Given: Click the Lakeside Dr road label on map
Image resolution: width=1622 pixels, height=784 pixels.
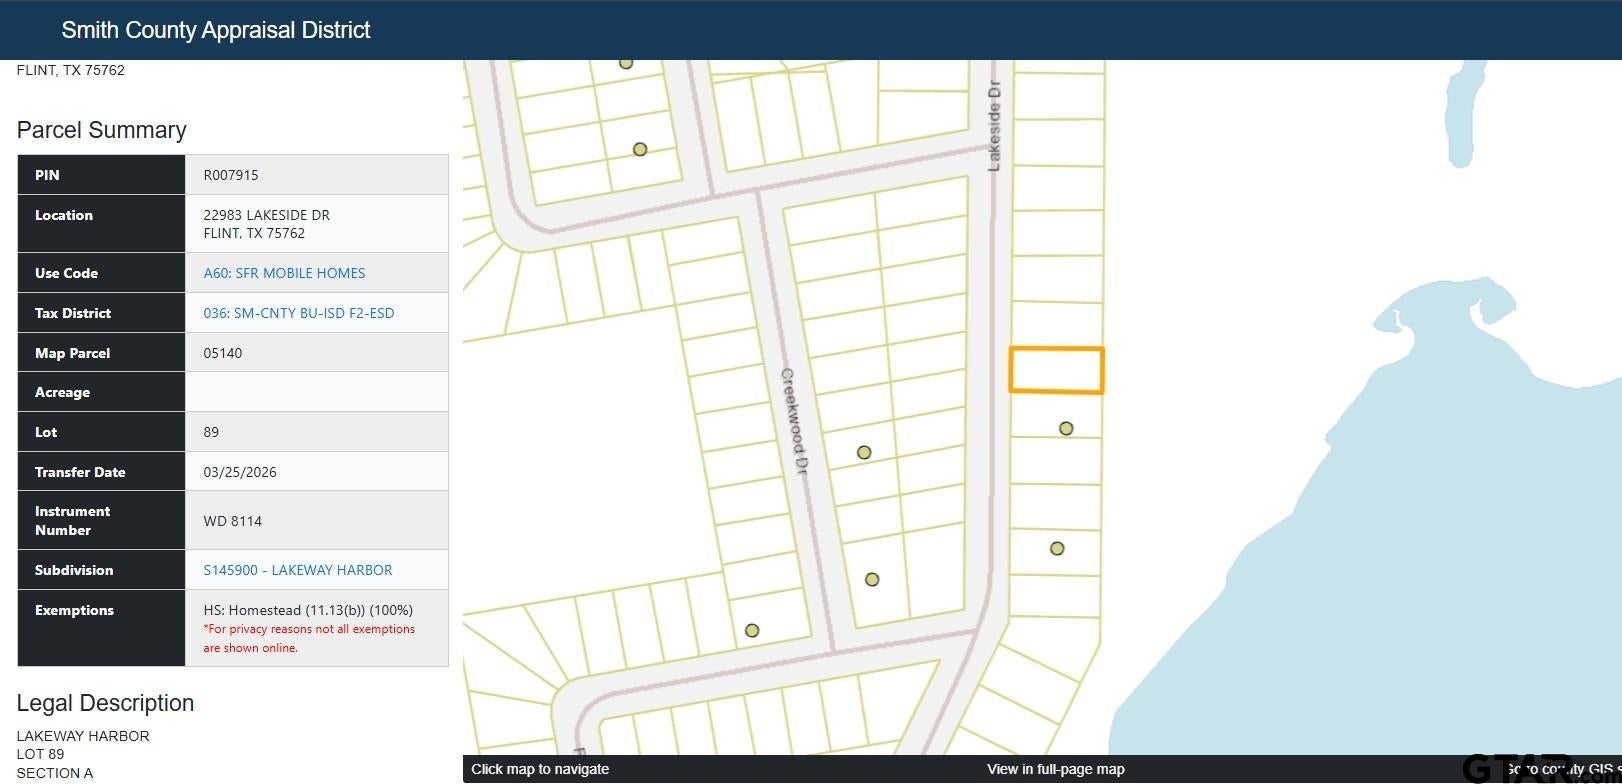Looking at the screenshot, I should [x=994, y=126].
